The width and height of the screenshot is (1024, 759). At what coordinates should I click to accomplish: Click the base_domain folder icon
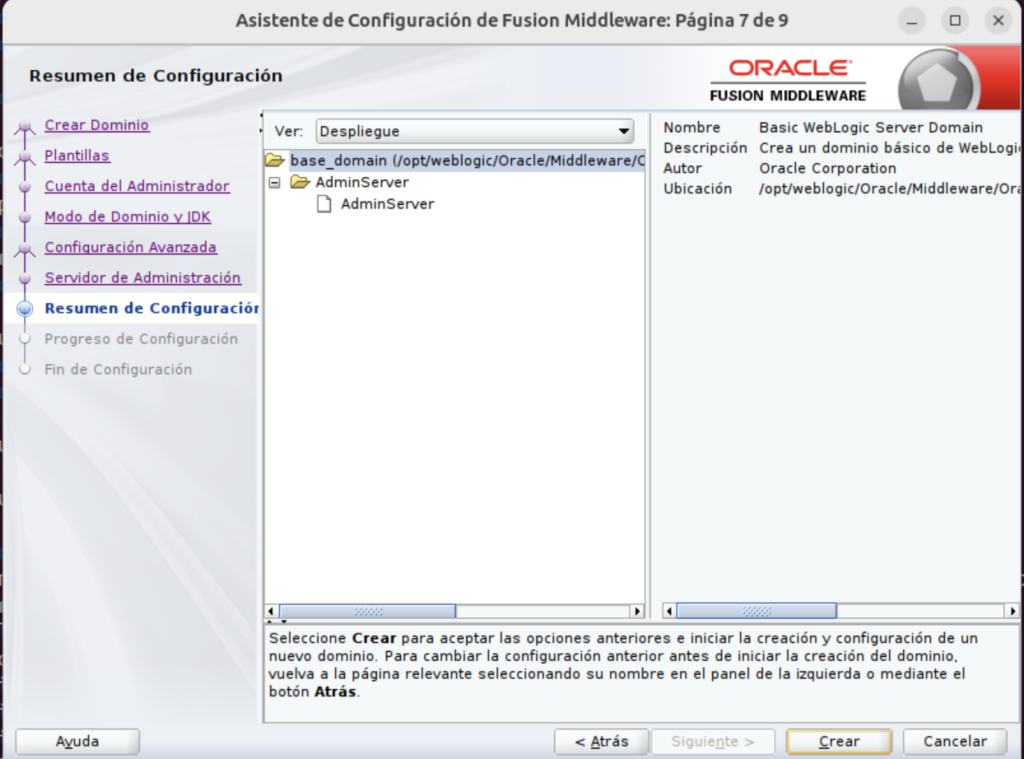coord(275,161)
